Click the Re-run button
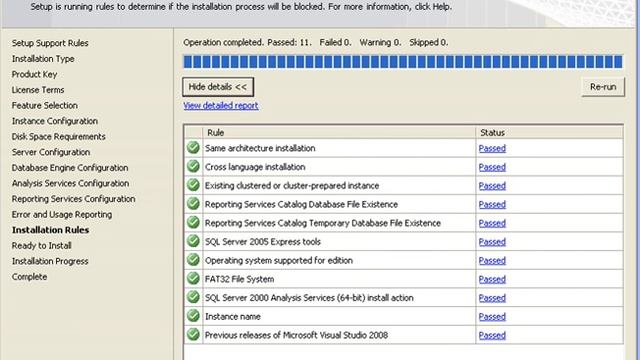Image resolution: width=640 pixels, height=360 pixels. [603, 87]
